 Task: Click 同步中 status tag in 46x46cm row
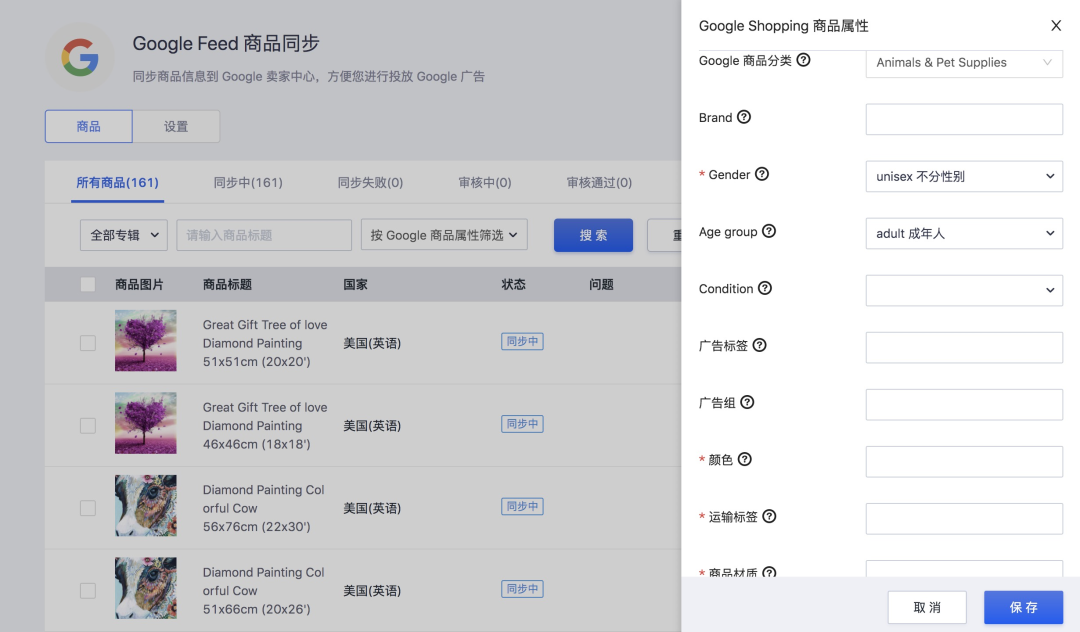(522, 423)
